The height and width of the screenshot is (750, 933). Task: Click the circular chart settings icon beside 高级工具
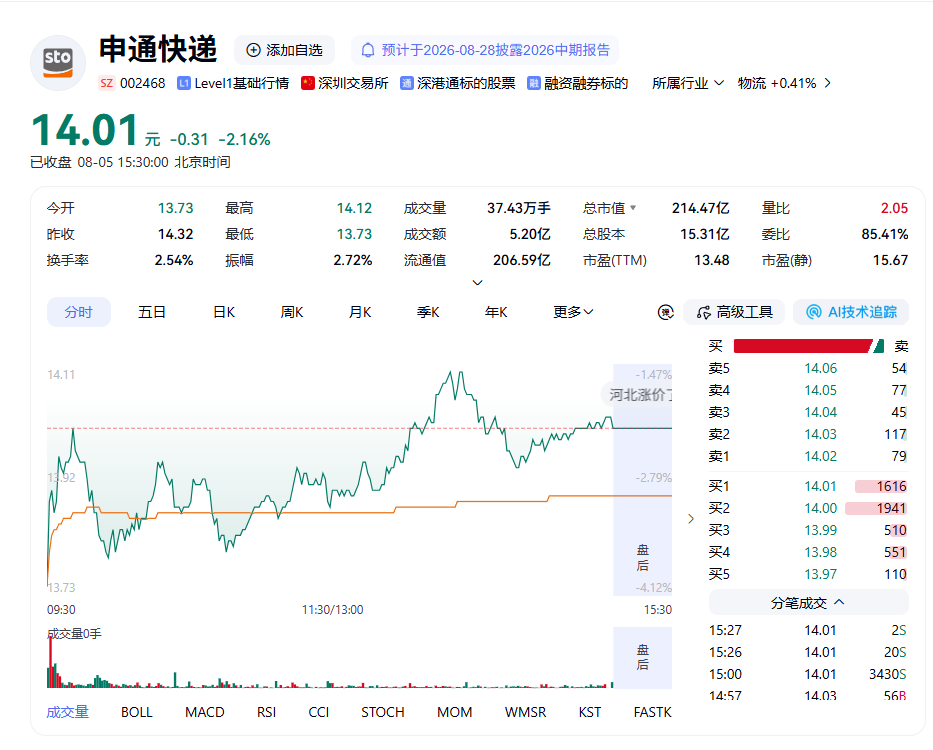coord(665,312)
